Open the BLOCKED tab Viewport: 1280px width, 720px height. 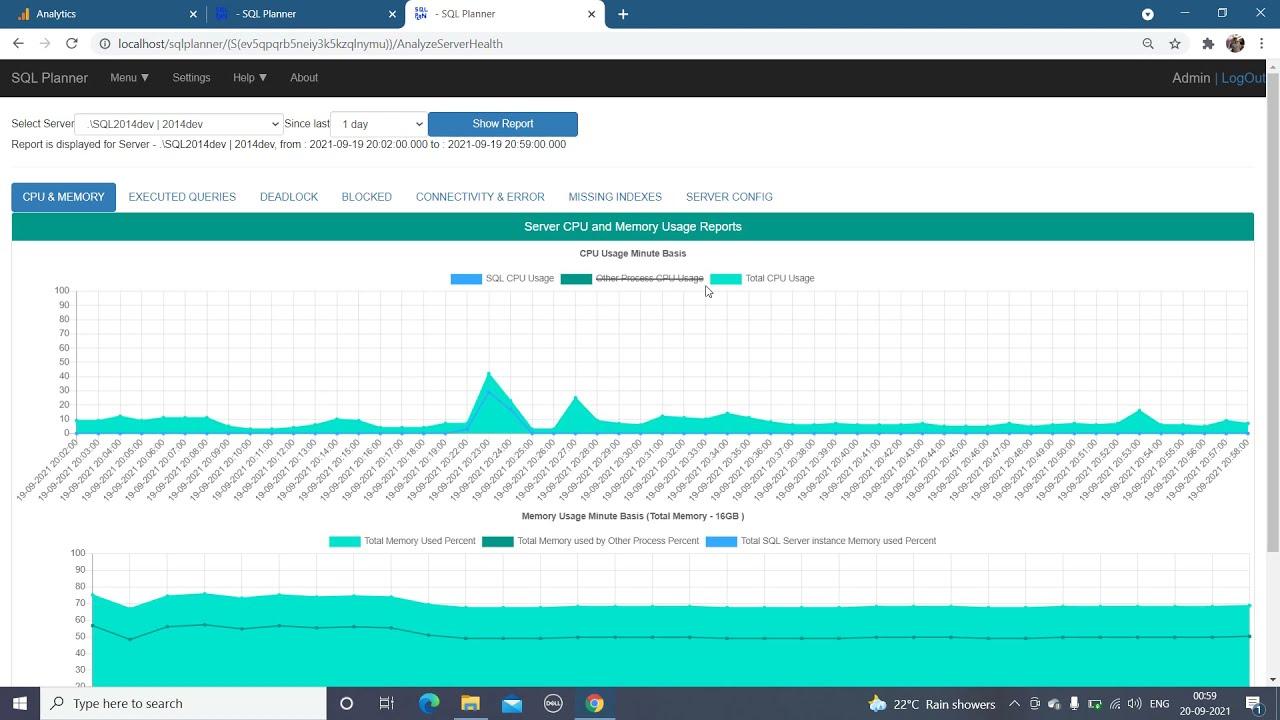tap(367, 197)
